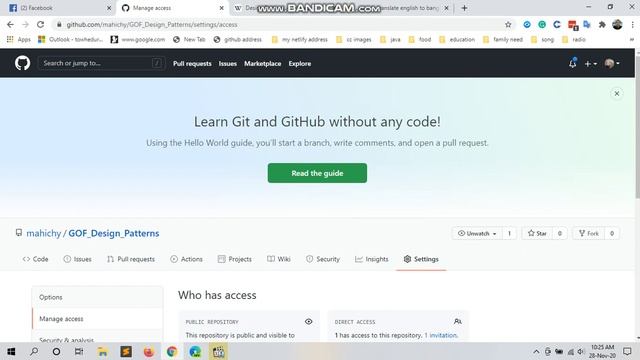Go back with browser back arrow
The width and height of the screenshot is (640, 360).
pyautogui.click(x=10, y=24)
